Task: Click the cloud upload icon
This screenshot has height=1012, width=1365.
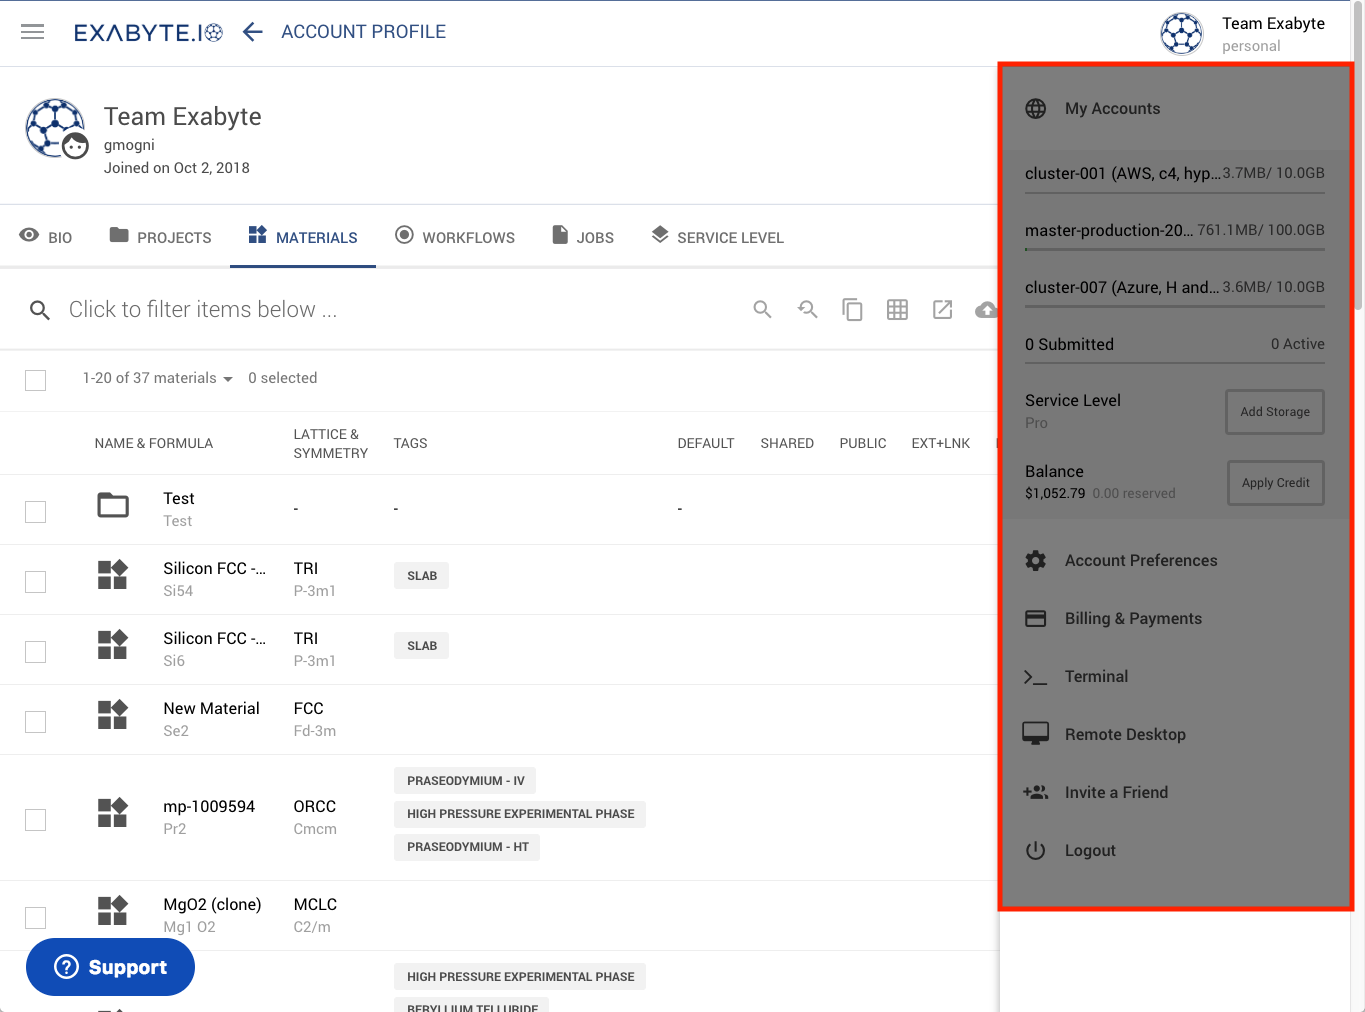Action: (x=986, y=310)
